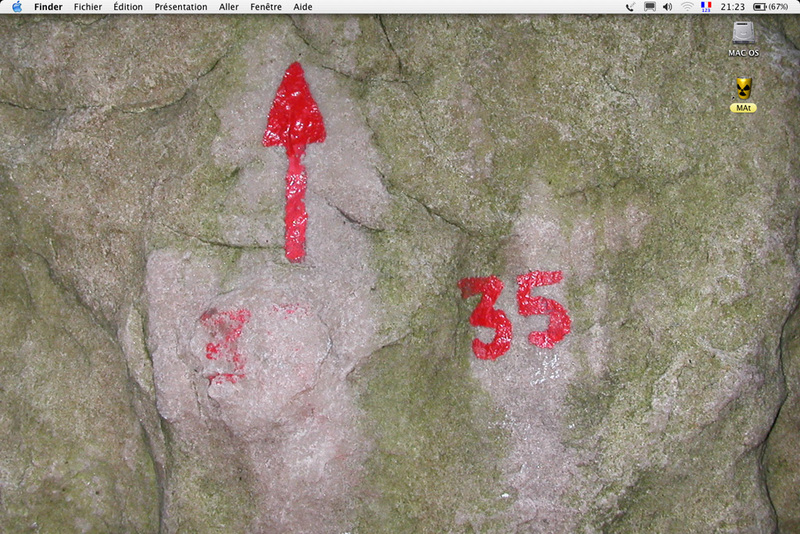Click the modem phone status icon
The image size is (800, 534).
pos(631,7)
